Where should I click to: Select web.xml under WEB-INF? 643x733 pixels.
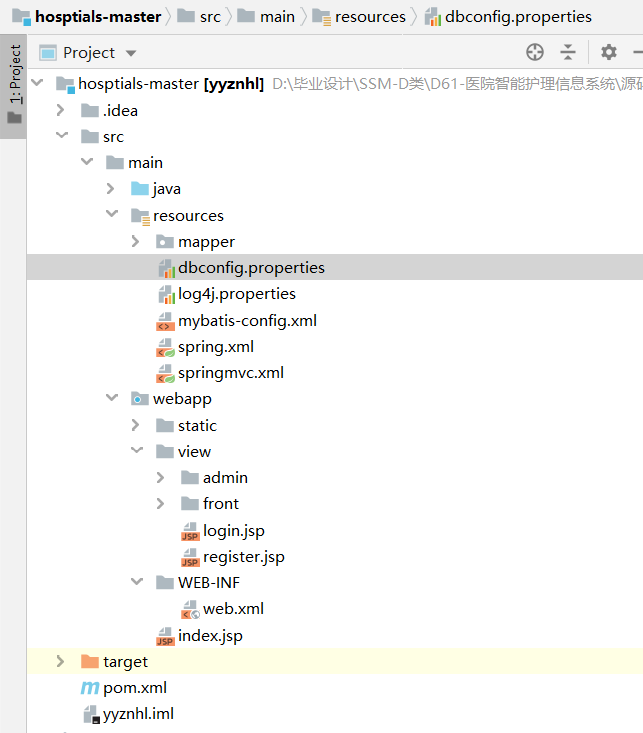(x=233, y=609)
